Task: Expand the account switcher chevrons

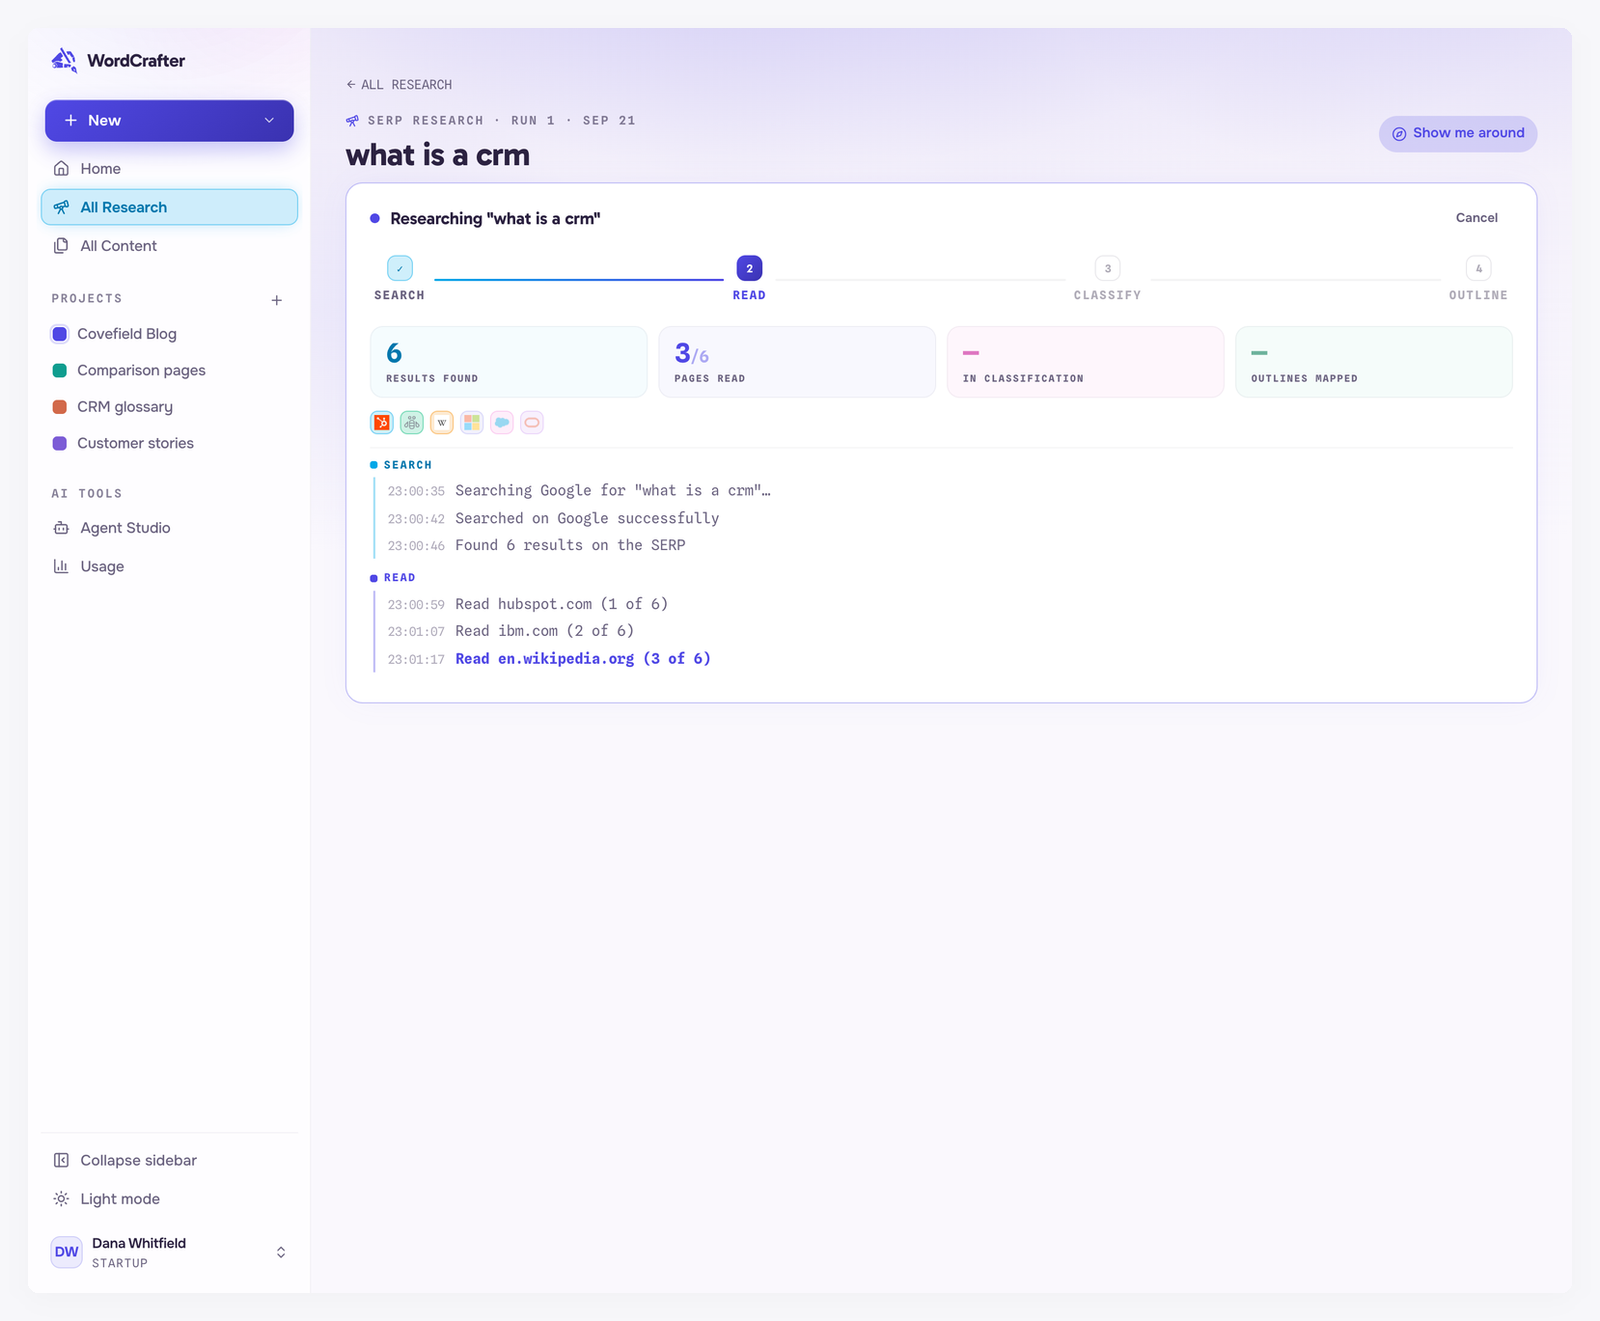Action: pos(281,1252)
